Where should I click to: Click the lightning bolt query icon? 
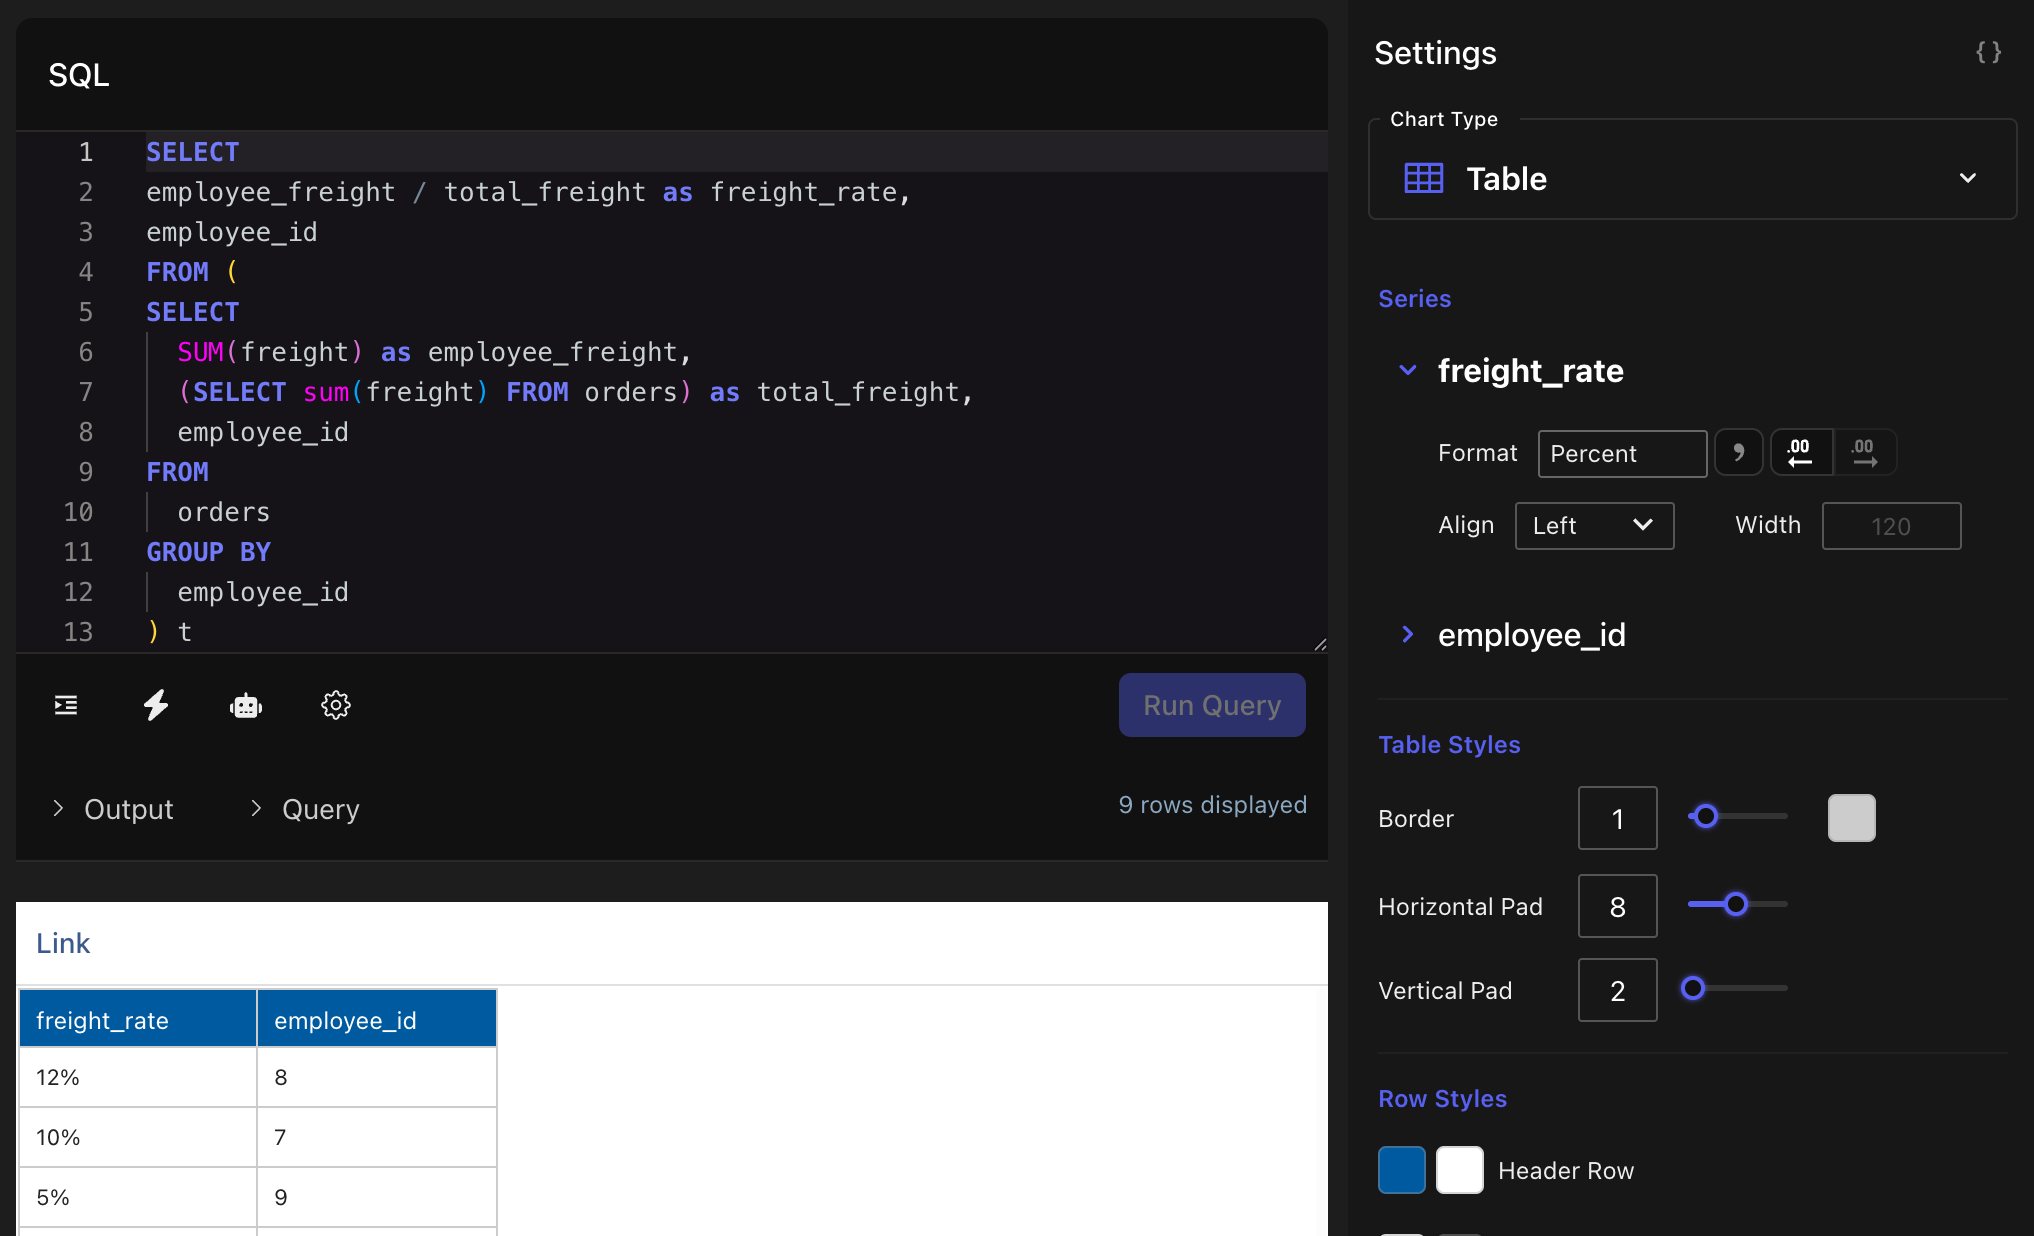click(x=156, y=705)
